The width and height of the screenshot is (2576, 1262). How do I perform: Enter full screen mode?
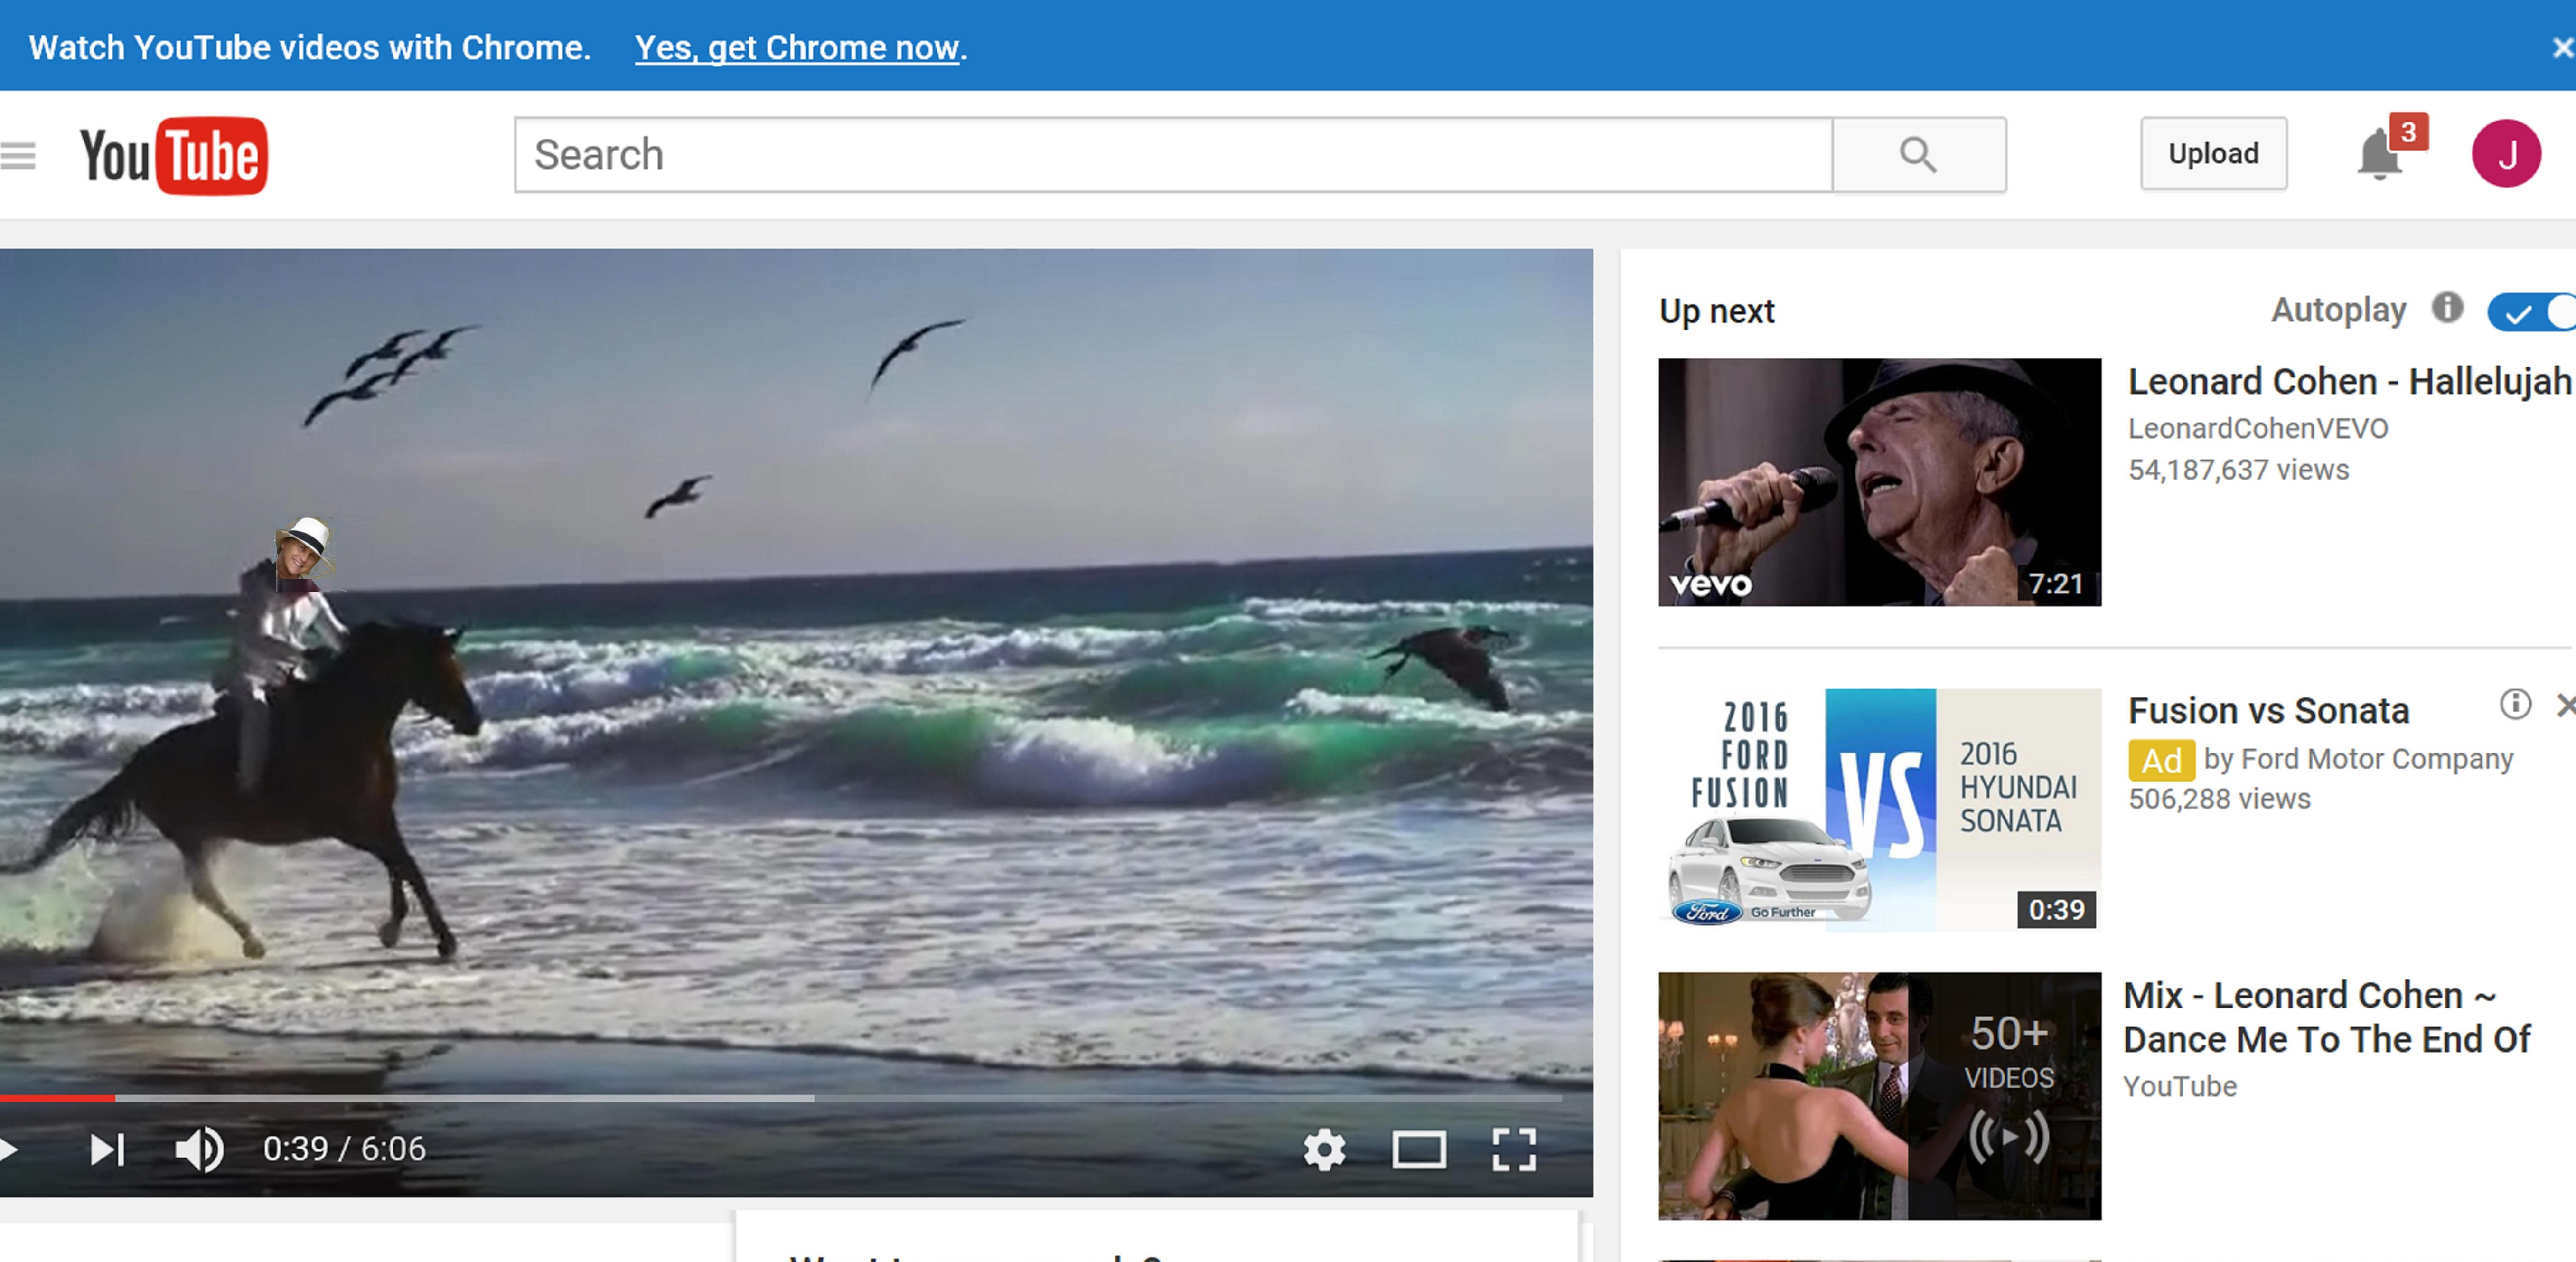[1514, 1149]
